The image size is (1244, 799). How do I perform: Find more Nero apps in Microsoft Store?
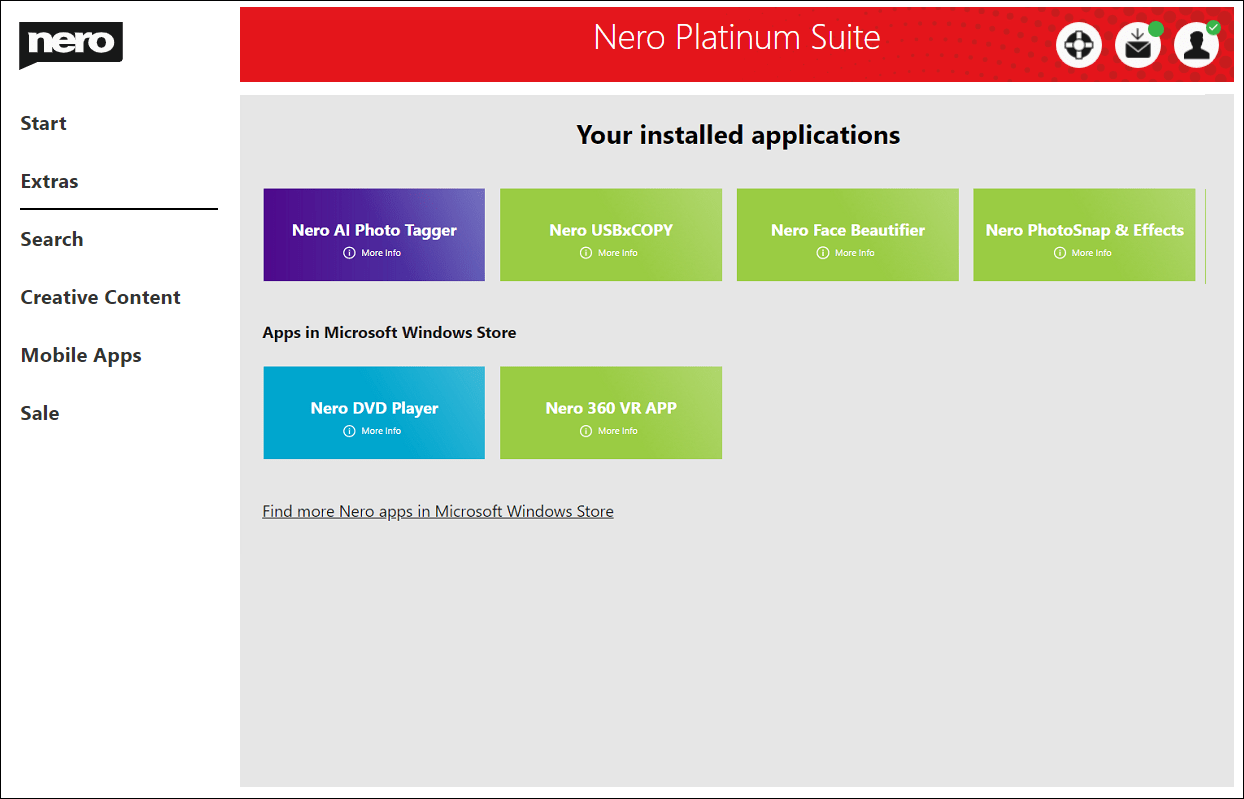(438, 512)
